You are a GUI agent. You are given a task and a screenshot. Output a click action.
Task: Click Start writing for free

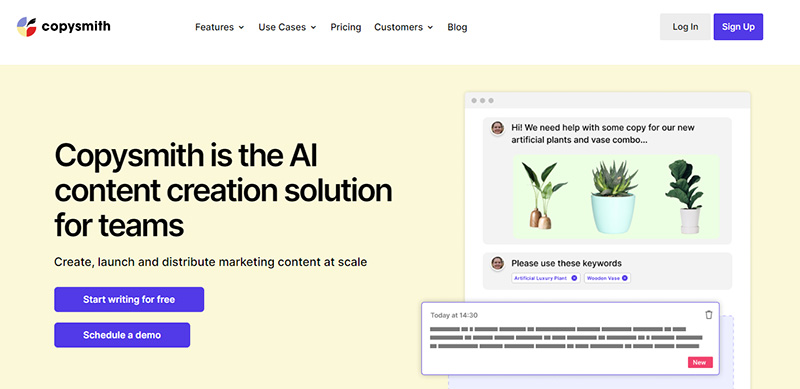[x=129, y=300]
